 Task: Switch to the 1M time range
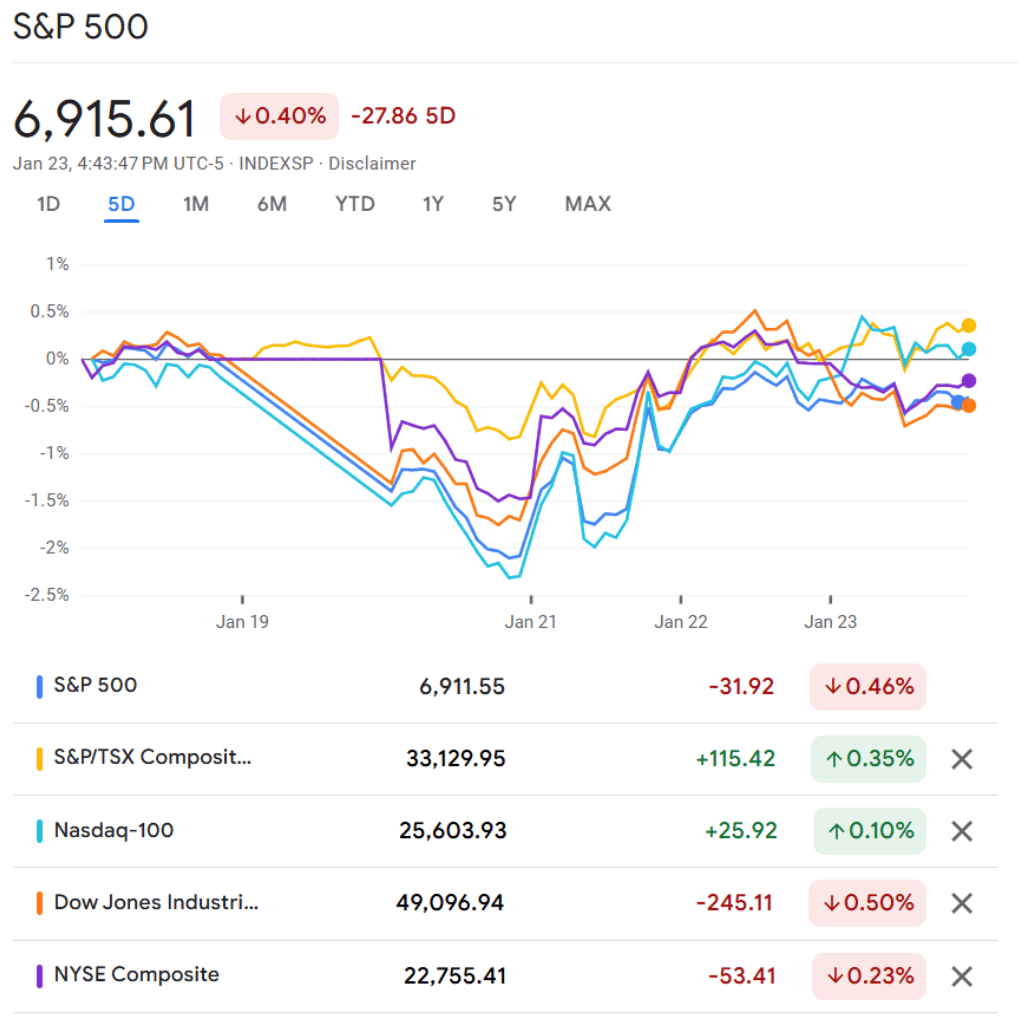coord(196,204)
